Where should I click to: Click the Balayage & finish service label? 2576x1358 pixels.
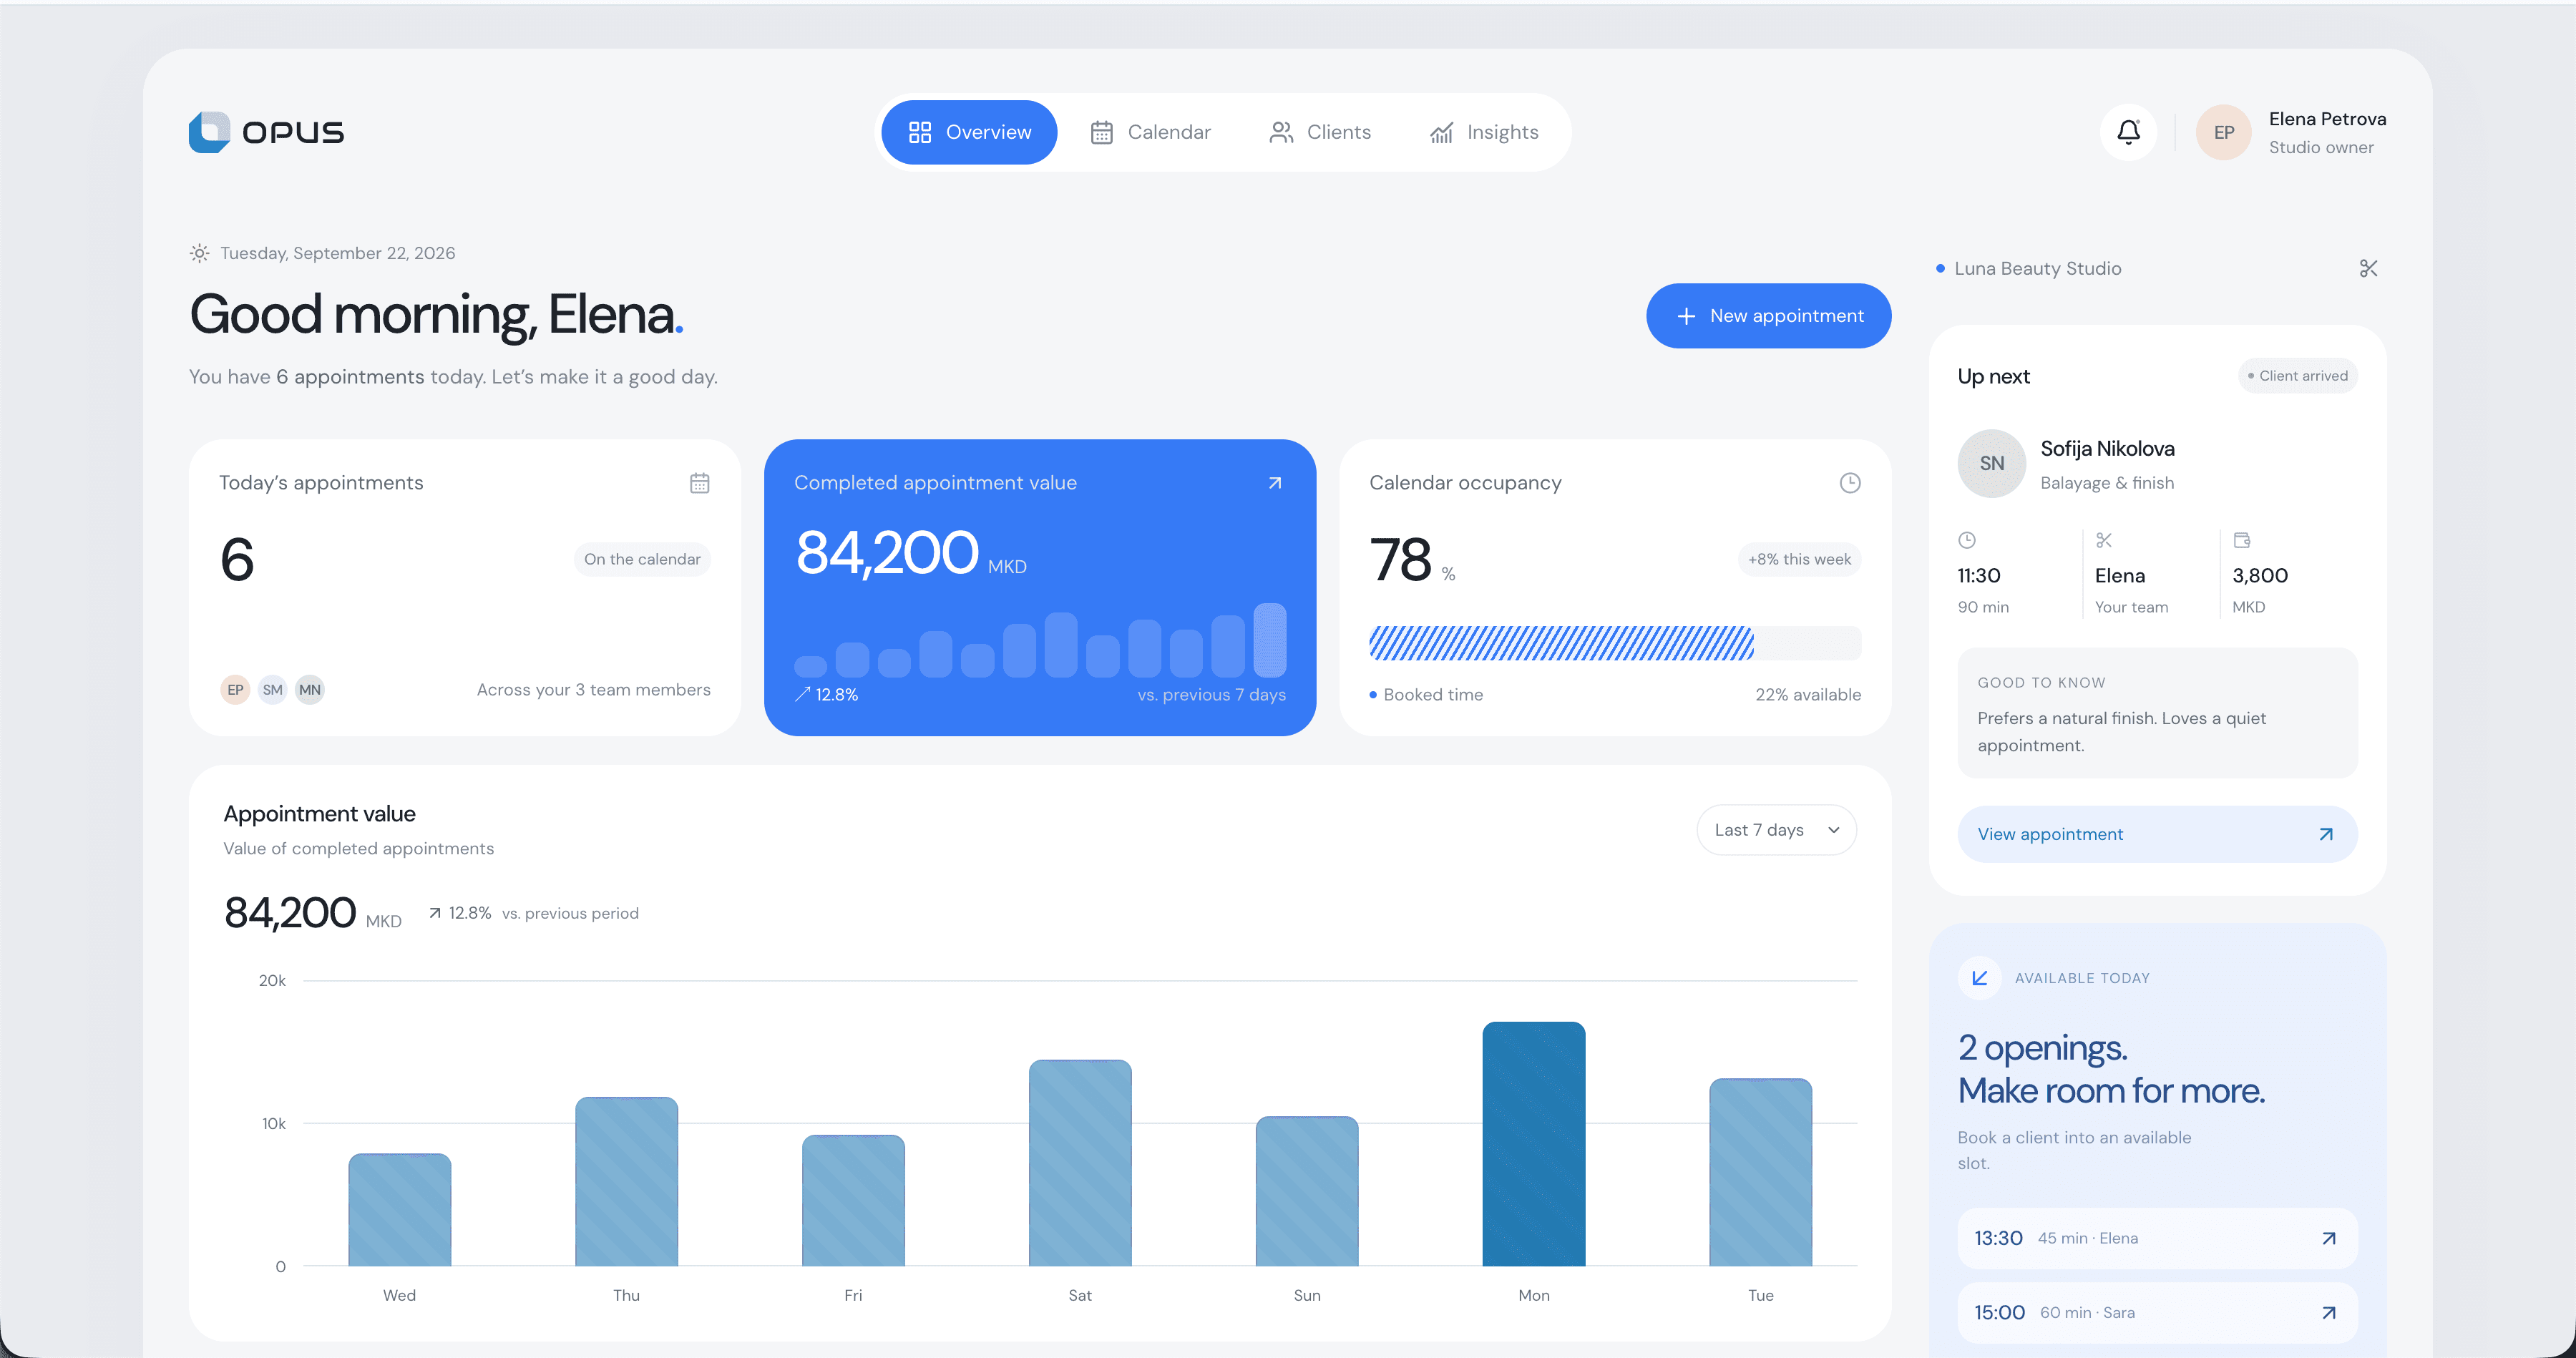pyautogui.click(x=2107, y=483)
